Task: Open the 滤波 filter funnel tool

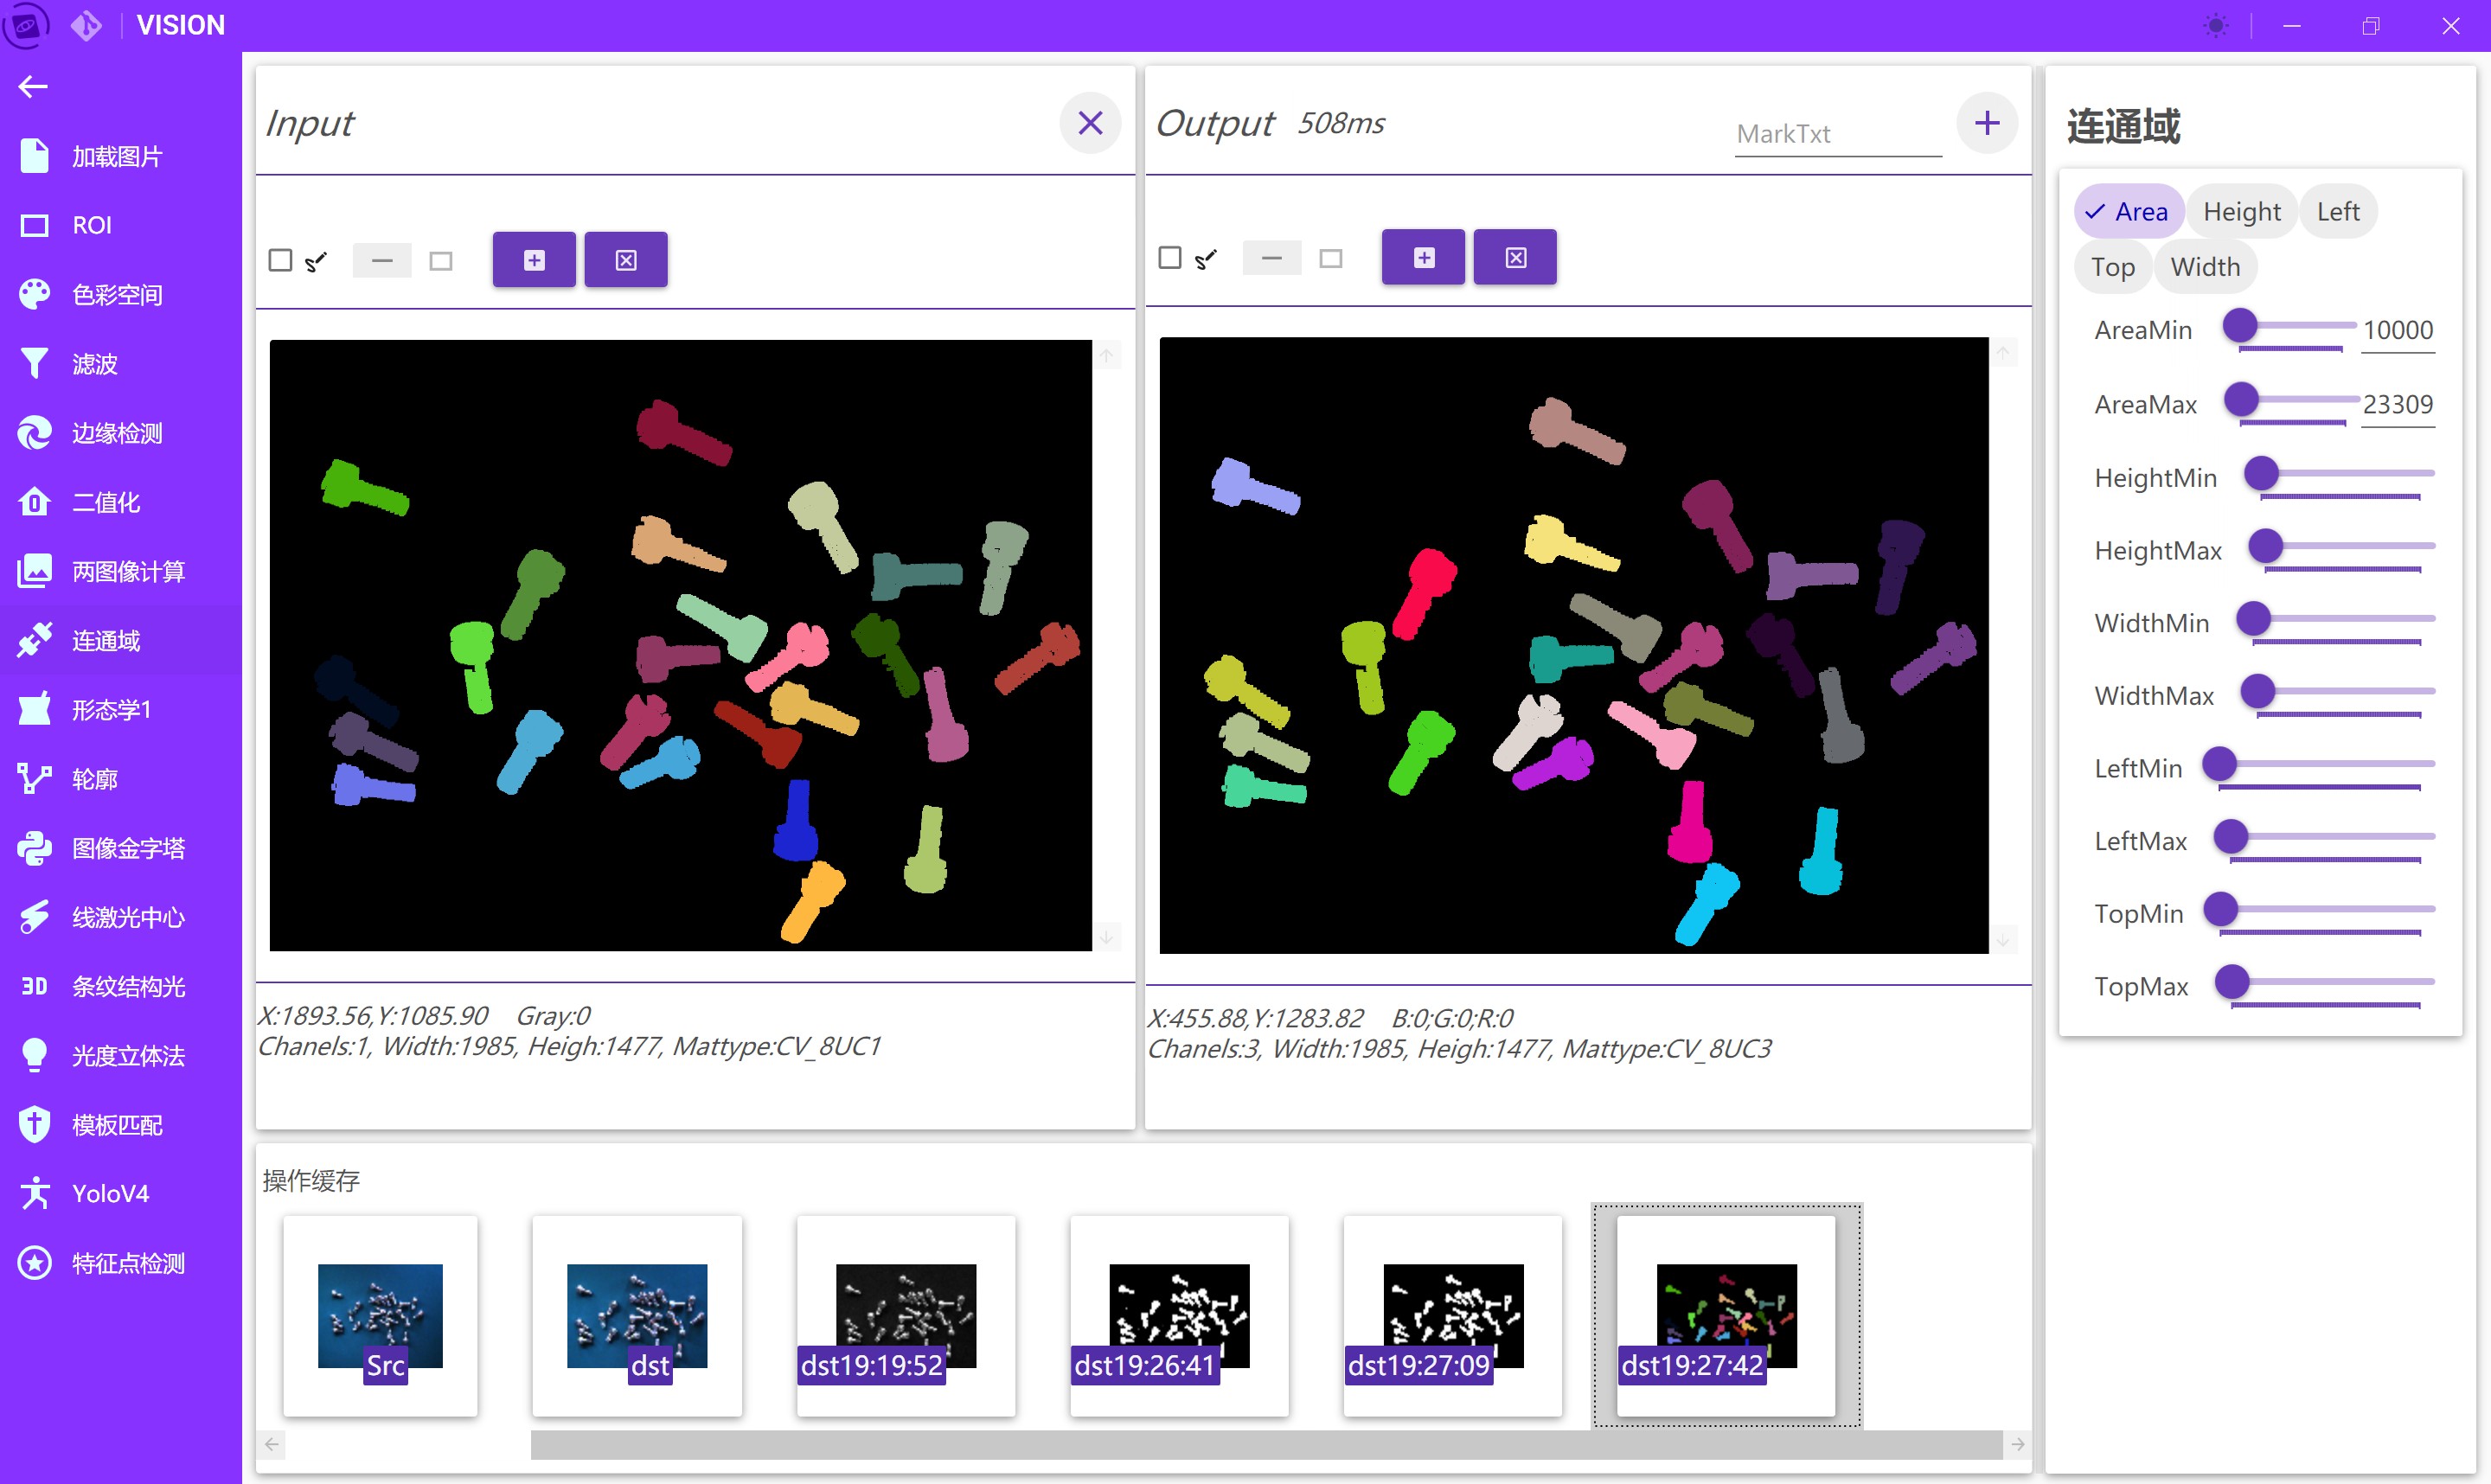Action: [94, 364]
